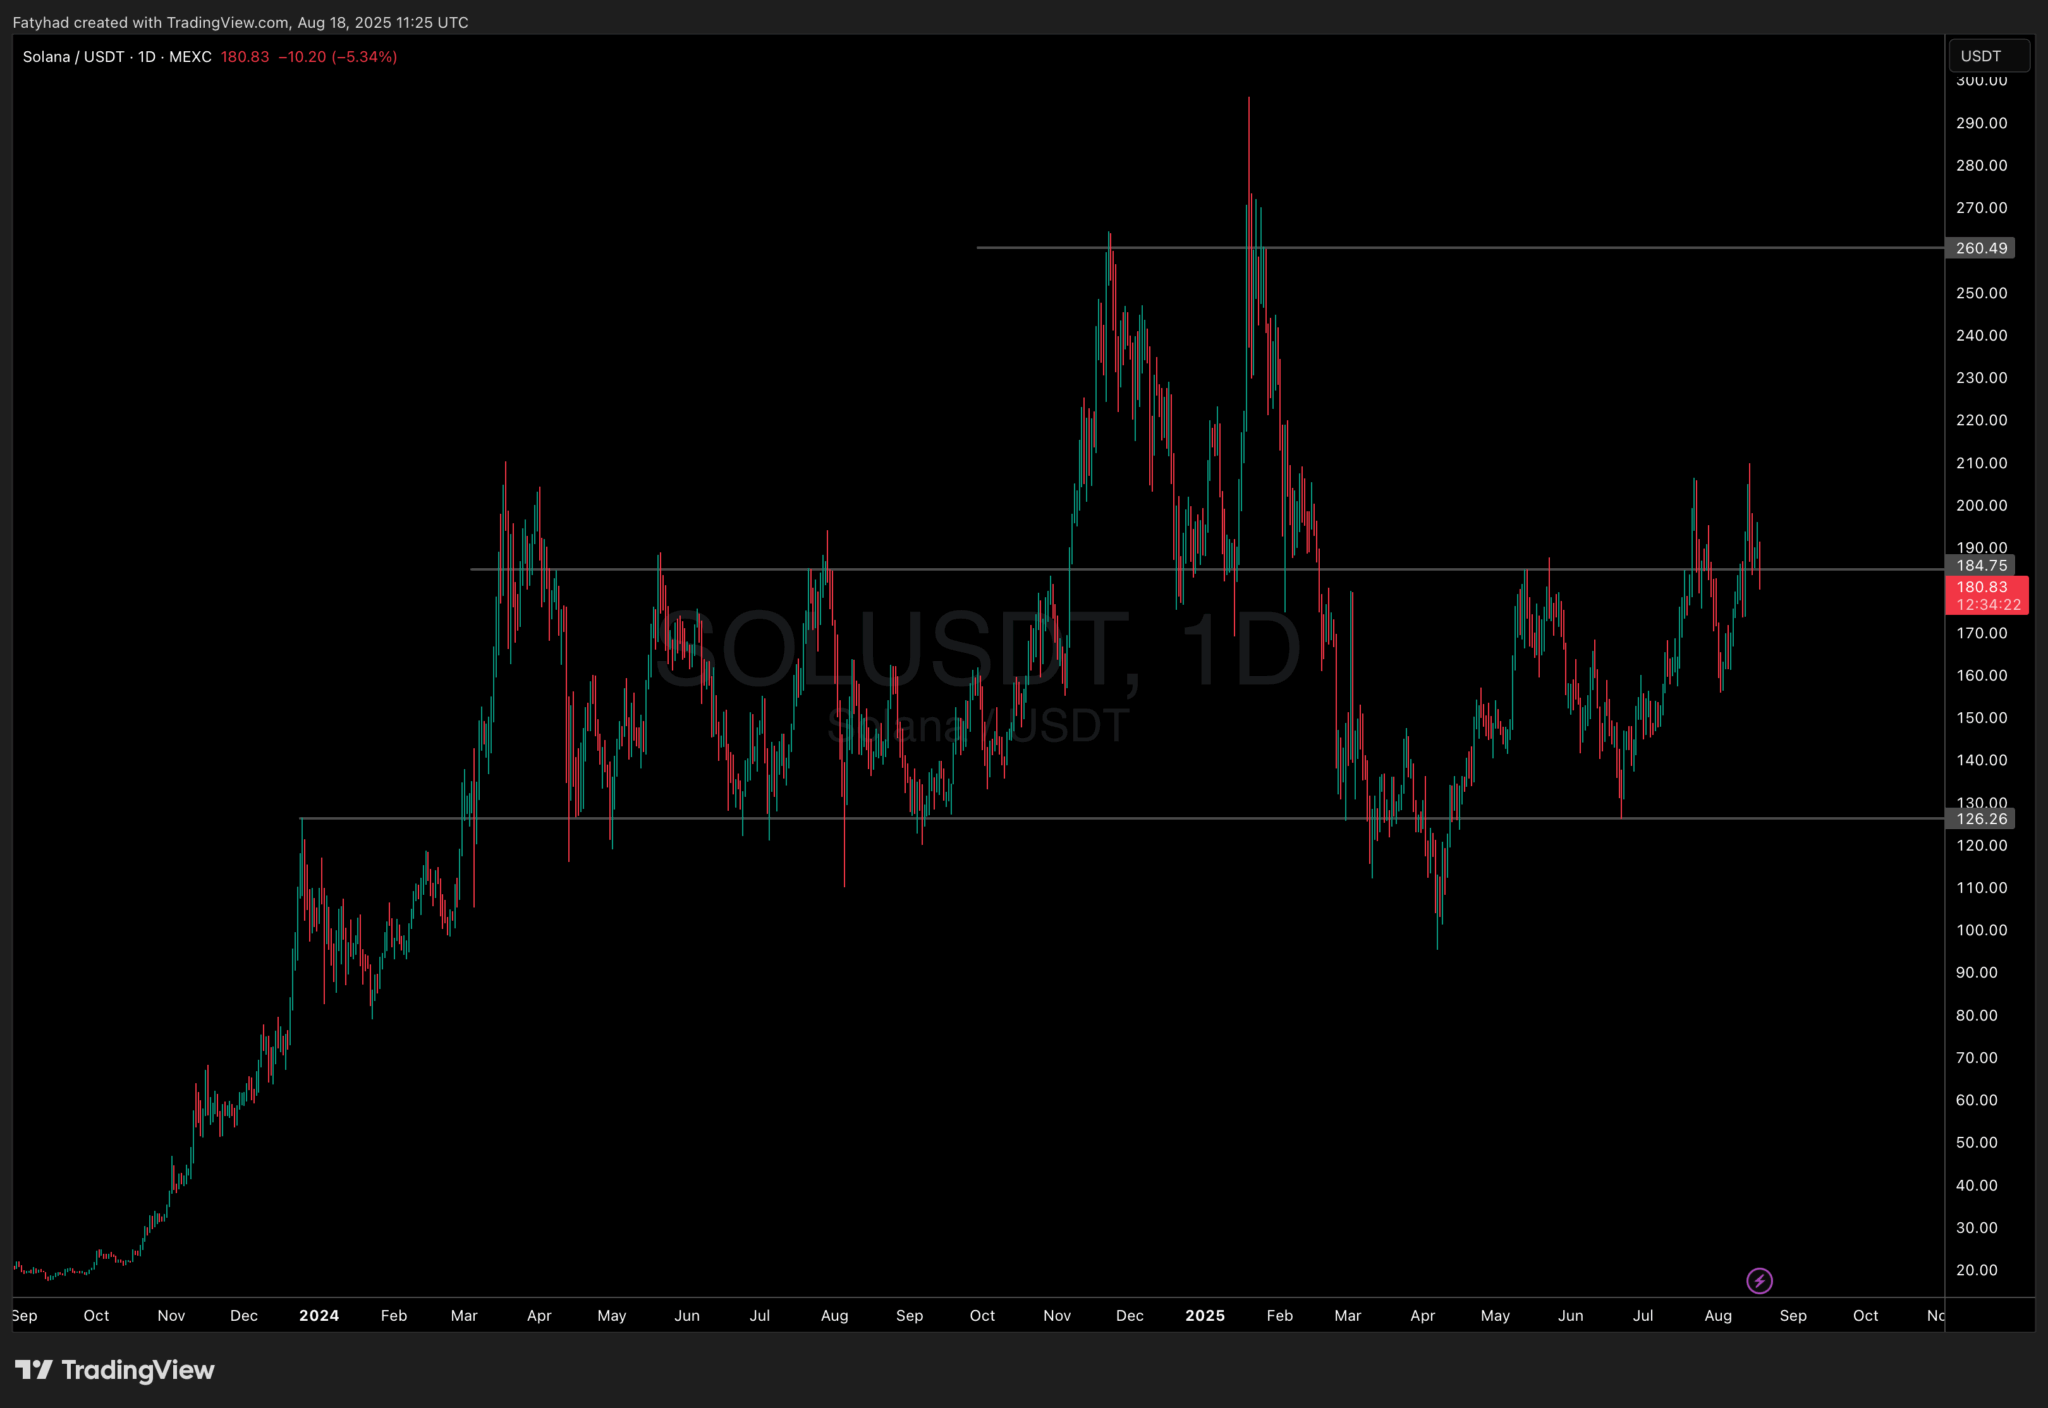Select the 126.26 price line label
This screenshot has height=1408, width=2048.
click(1980, 819)
